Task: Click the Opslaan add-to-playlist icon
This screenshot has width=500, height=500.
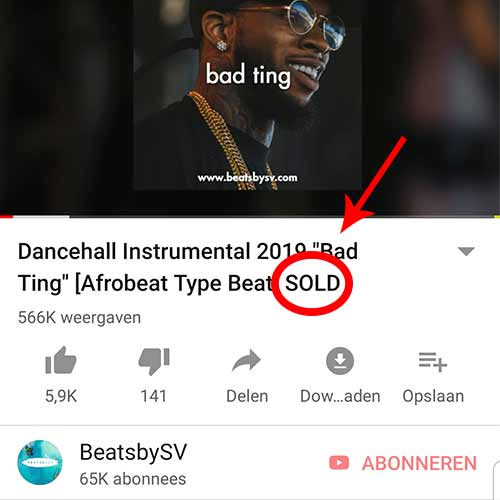Action: pos(433,362)
